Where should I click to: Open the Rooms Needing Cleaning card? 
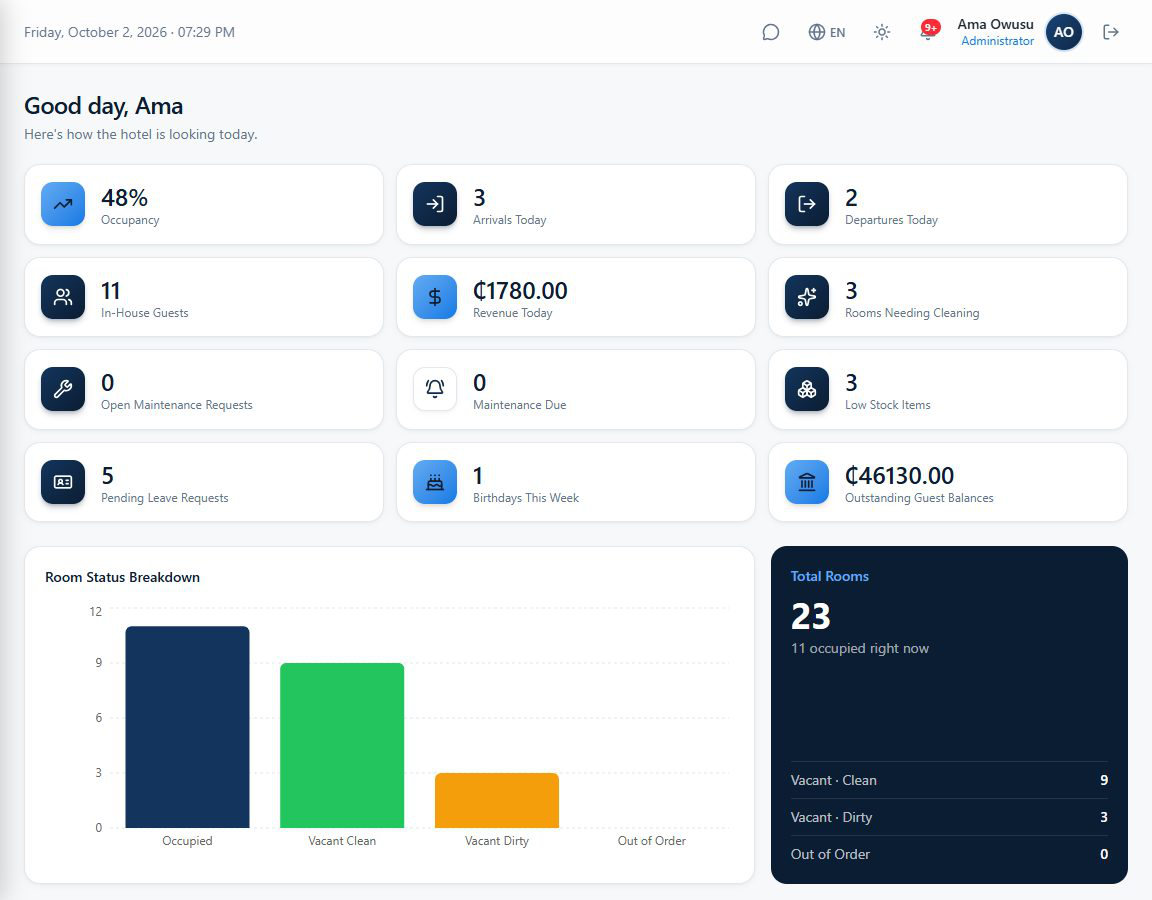948,297
